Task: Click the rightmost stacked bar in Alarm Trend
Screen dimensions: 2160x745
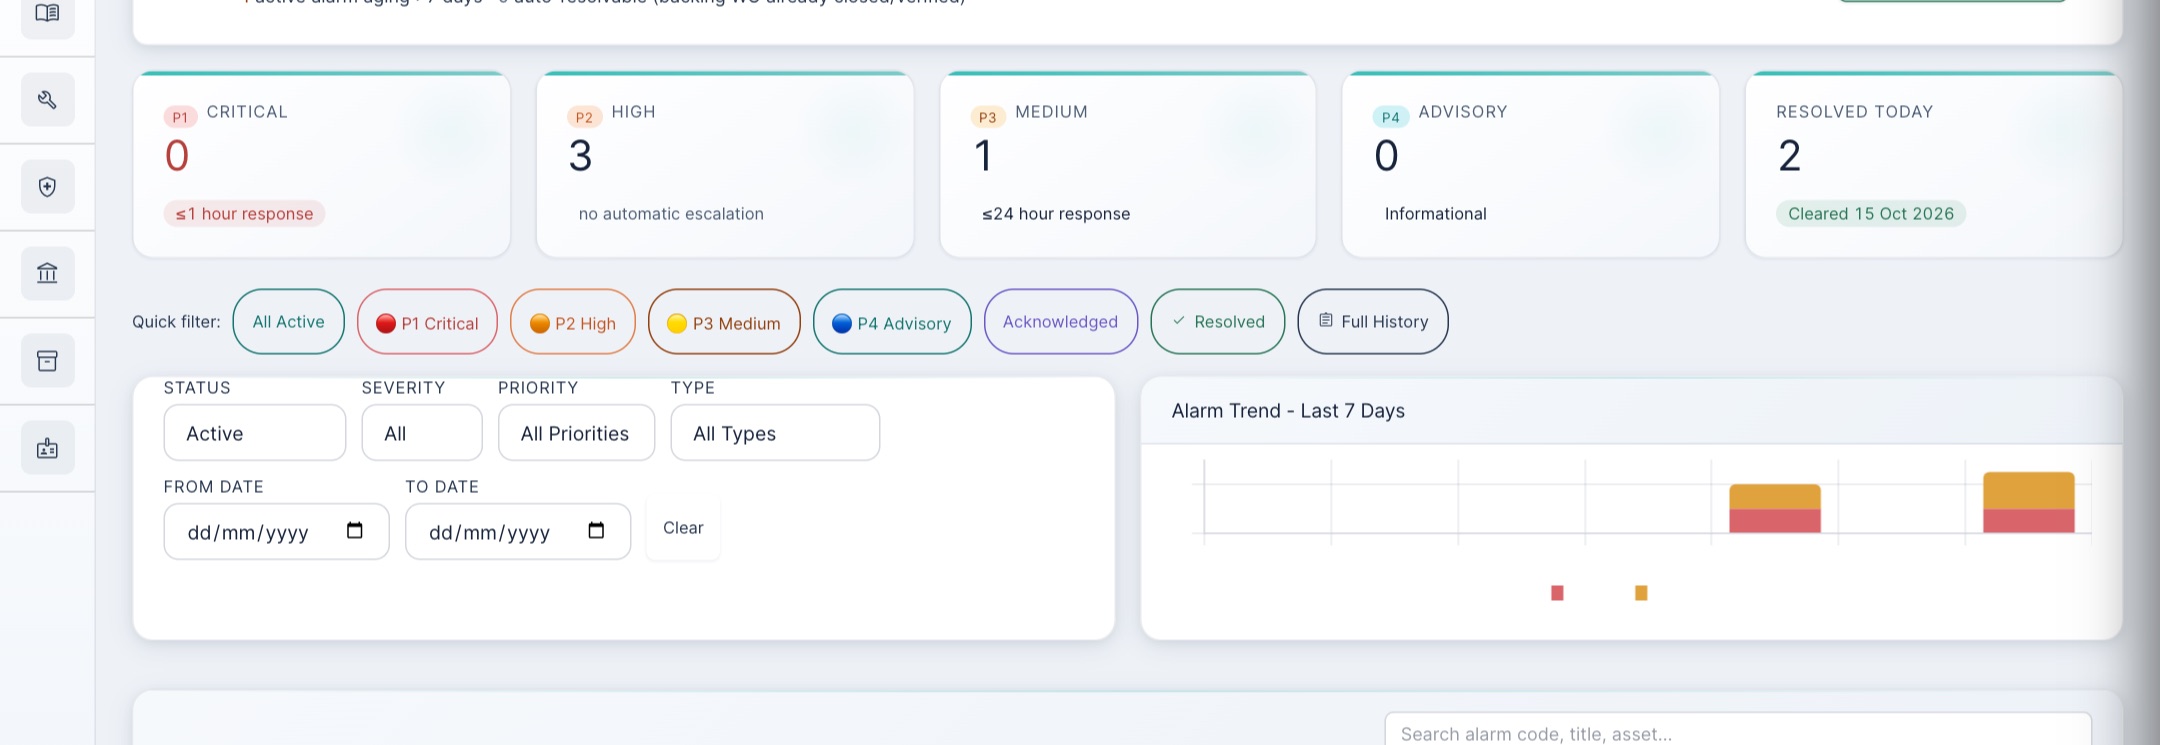Action: [2029, 502]
